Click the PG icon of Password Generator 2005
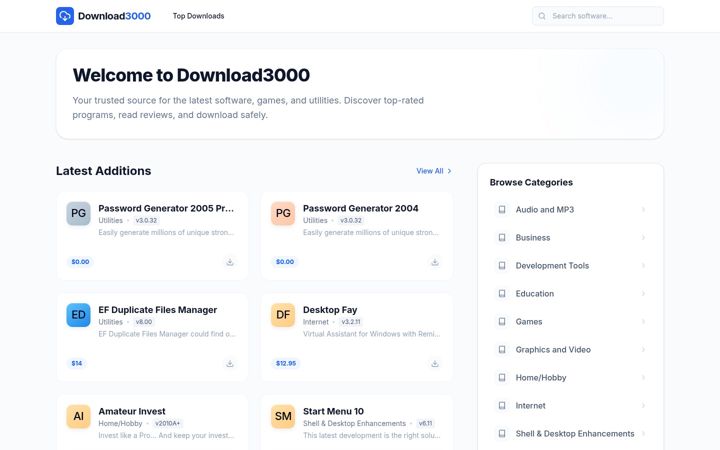The height and width of the screenshot is (450, 720). click(79, 213)
